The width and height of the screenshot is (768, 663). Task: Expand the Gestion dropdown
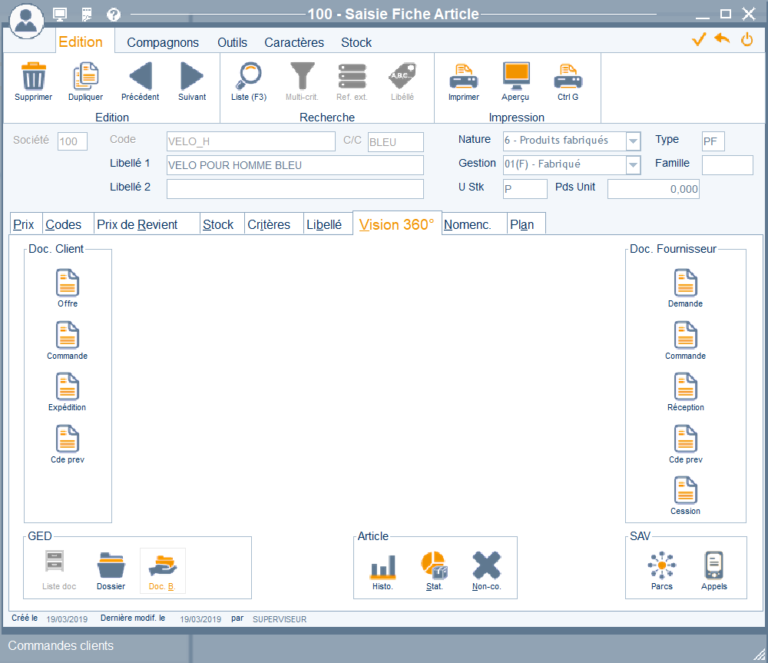click(633, 165)
